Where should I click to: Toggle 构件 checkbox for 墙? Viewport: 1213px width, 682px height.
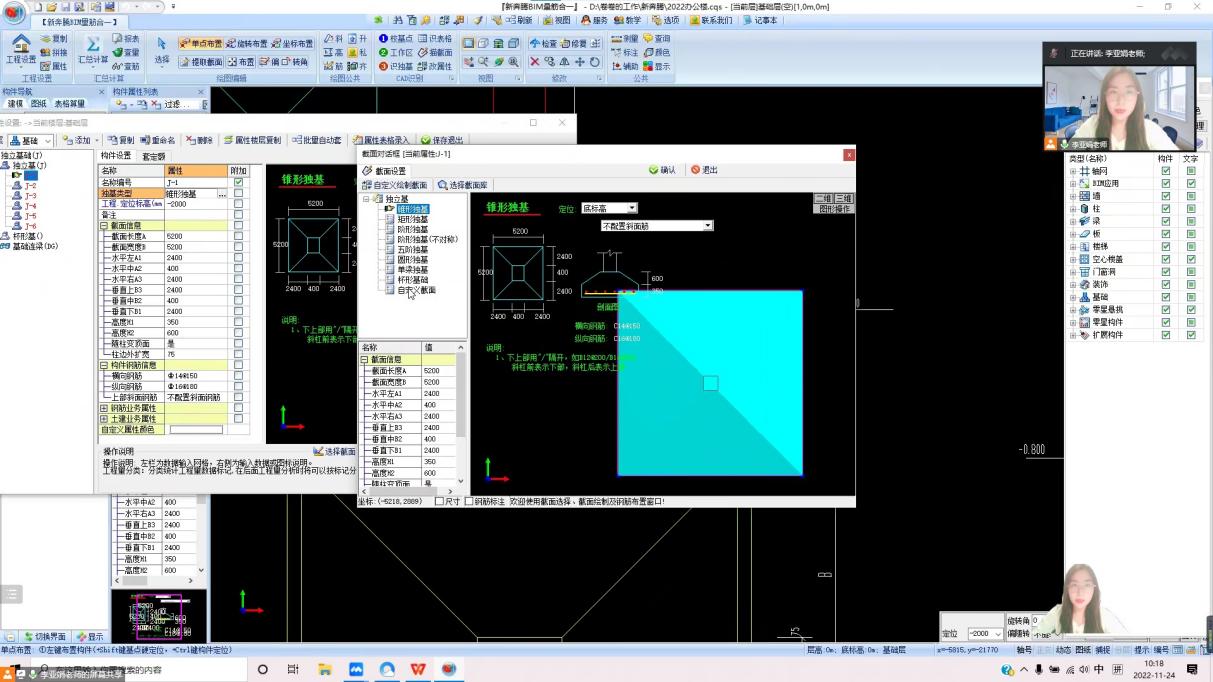coord(1165,196)
